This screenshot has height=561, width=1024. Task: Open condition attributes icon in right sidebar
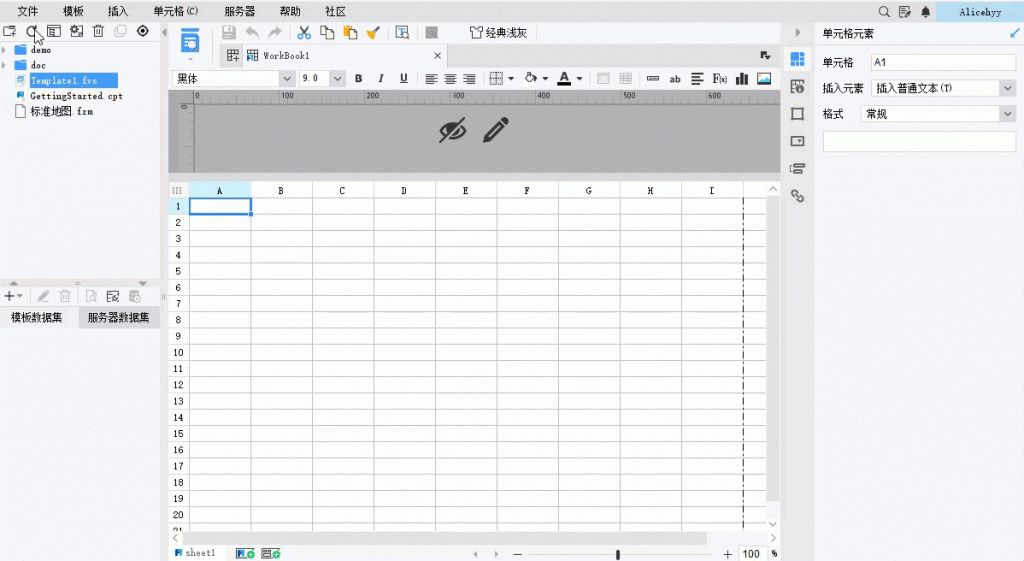(x=797, y=168)
